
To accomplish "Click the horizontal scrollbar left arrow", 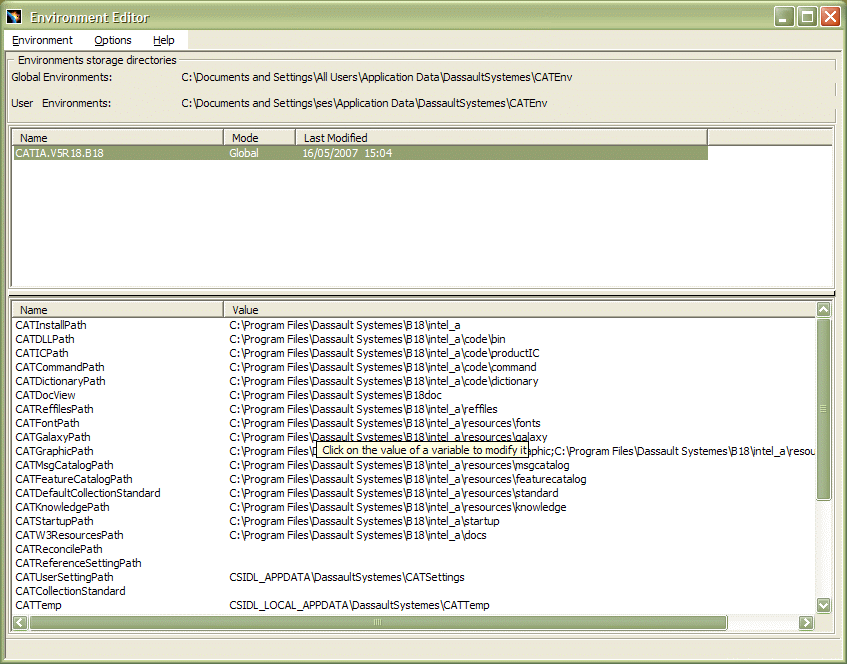I will [20, 622].
